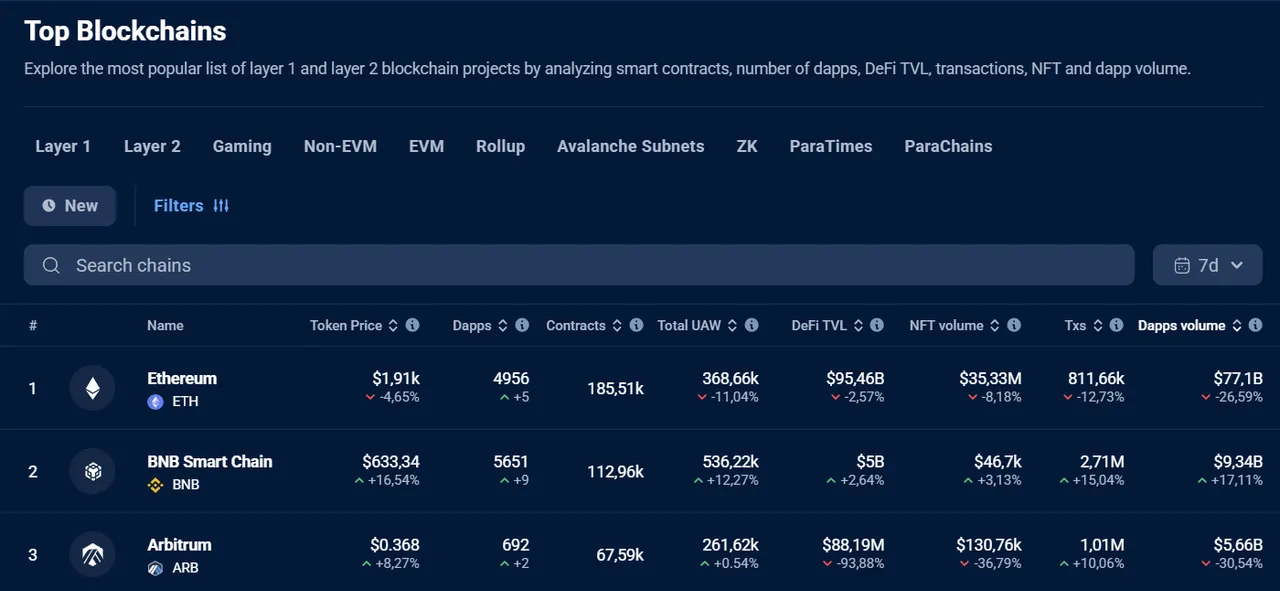
Task: Click Arbitrum DeFi TVL value $88,19M
Action: pos(853,544)
